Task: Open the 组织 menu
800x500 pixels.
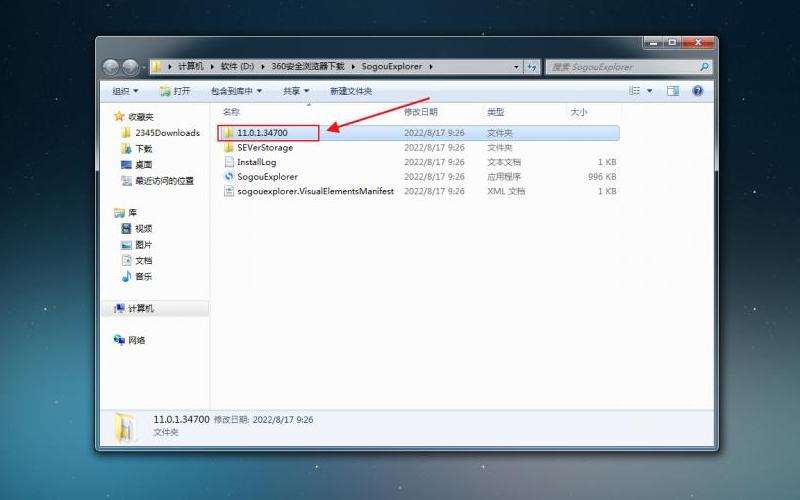Action: (126, 91)
